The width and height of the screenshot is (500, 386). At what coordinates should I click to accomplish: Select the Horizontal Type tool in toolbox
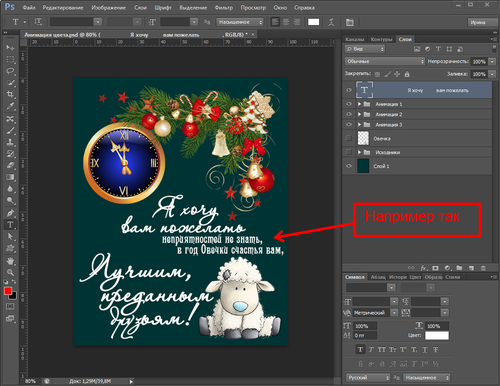click(x=10, y=225)
